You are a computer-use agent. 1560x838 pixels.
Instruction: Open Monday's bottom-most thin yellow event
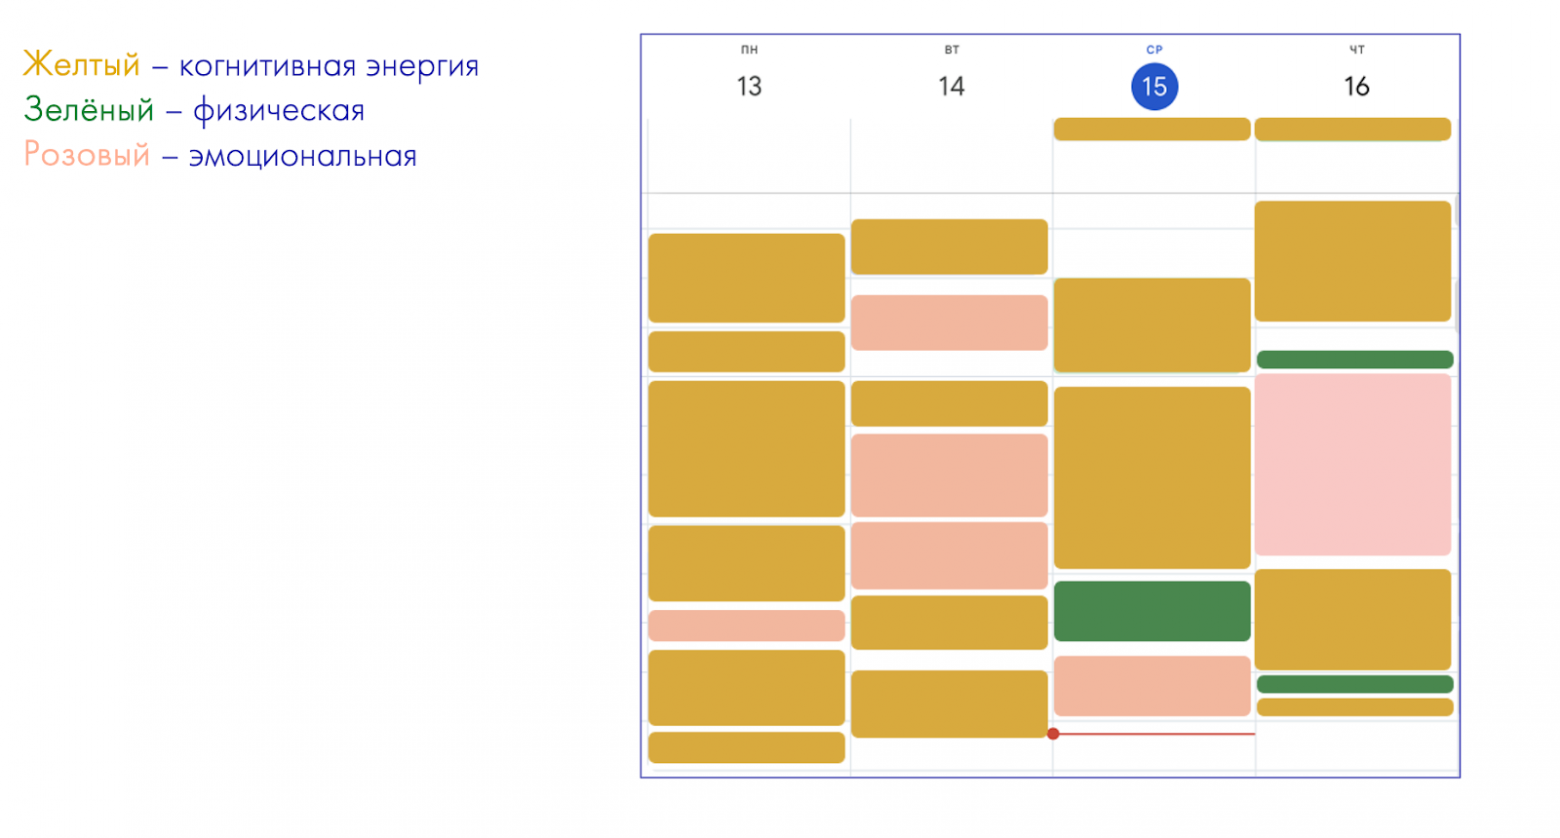coord(746,747)
